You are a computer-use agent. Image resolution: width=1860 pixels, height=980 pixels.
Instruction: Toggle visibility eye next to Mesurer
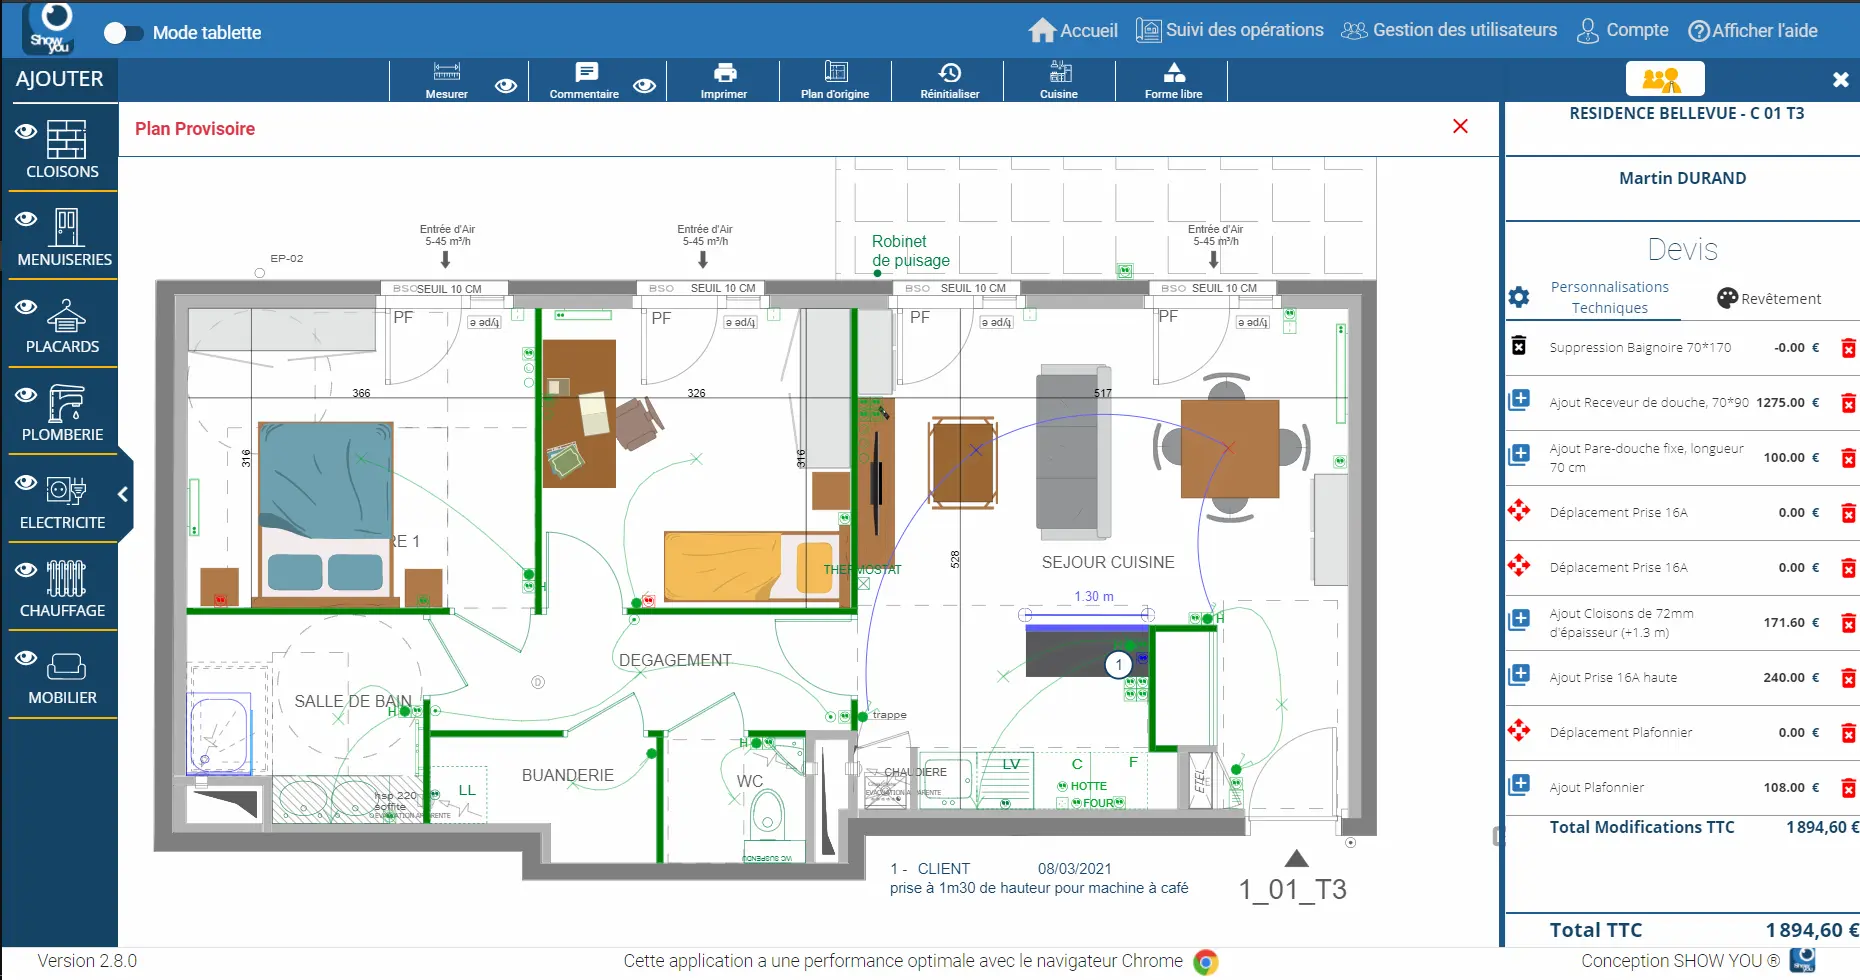coord(506,86)
